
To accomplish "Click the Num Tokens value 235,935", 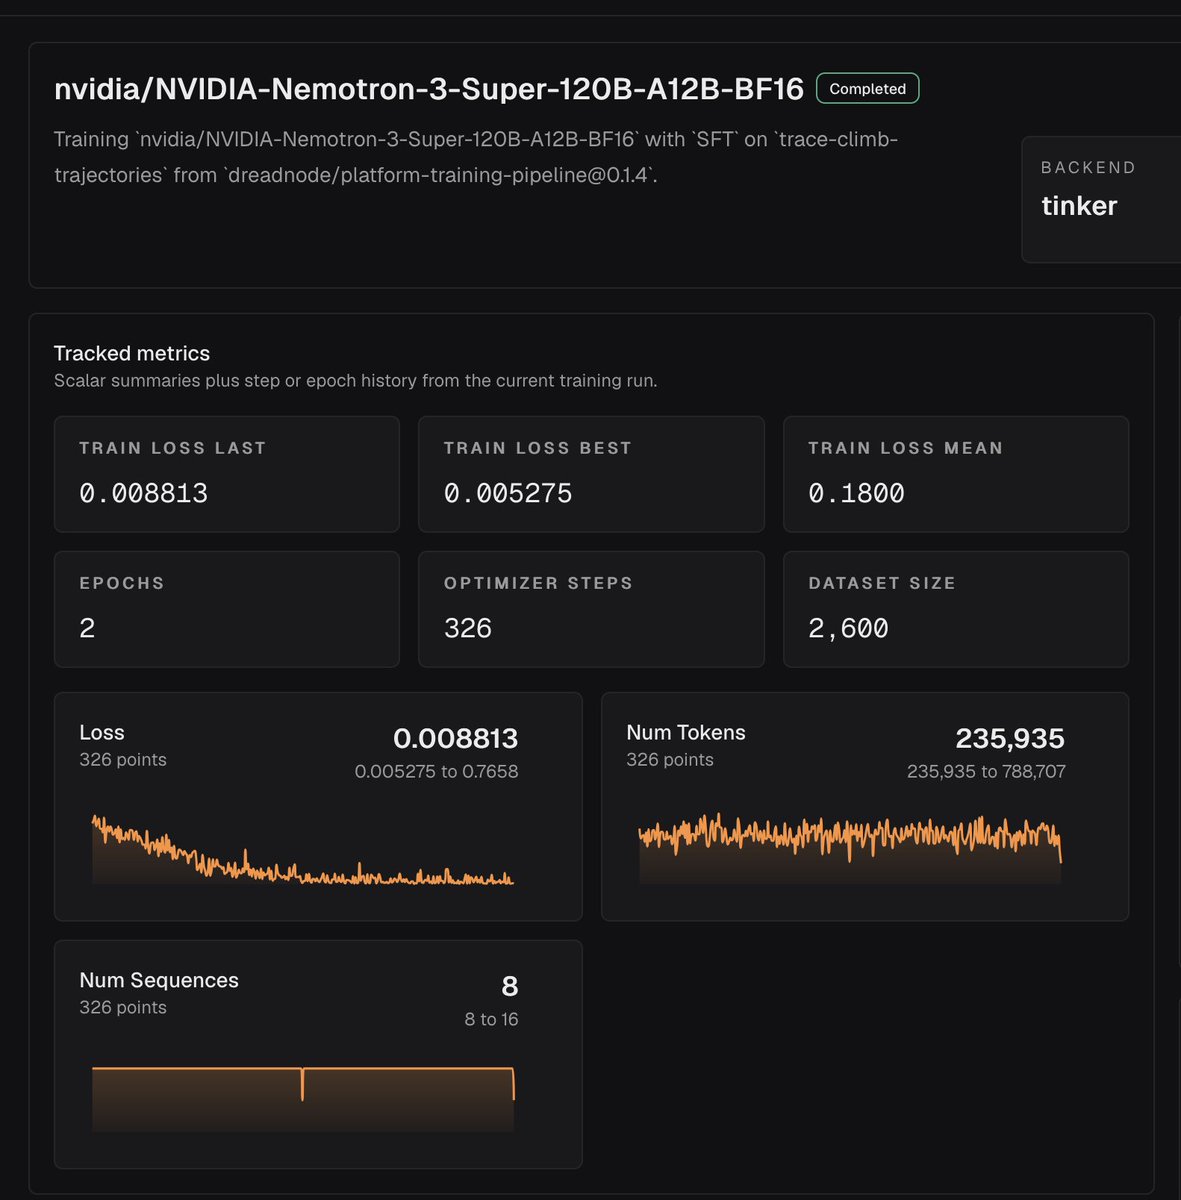I will (1010, 738).
